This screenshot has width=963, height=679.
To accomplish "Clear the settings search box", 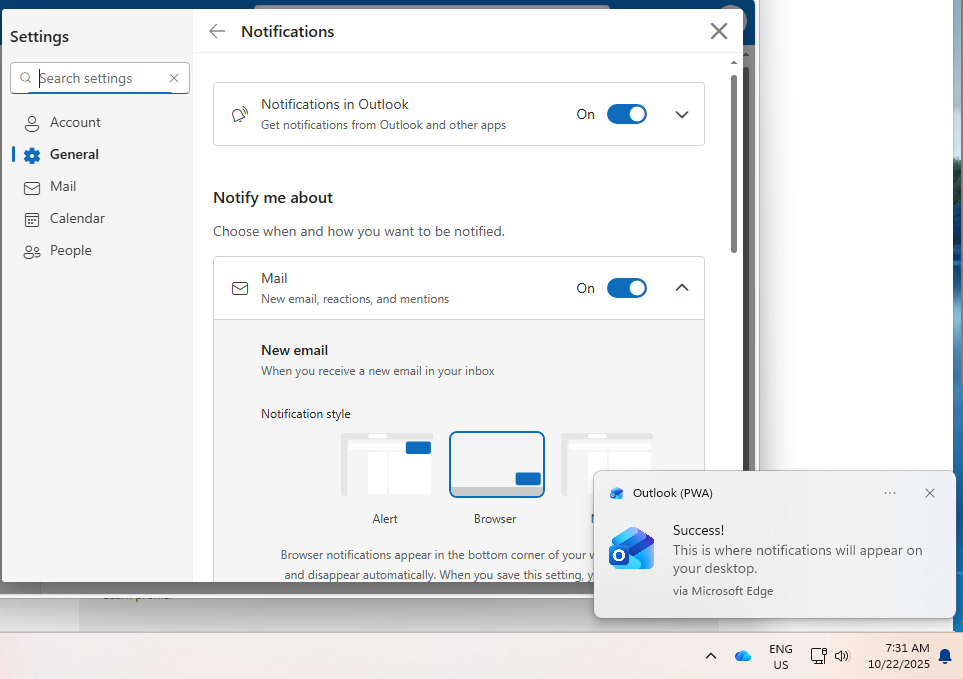I will pyautogui.click(x=174, y=77).
